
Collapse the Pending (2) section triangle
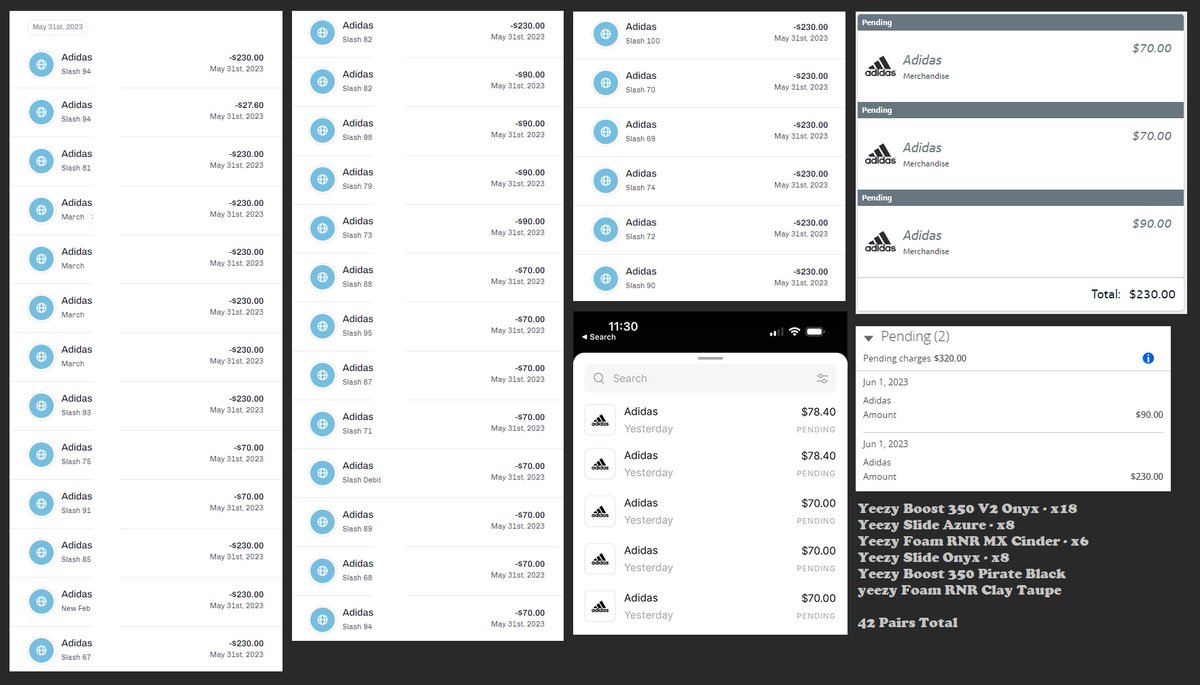[869, 337]
